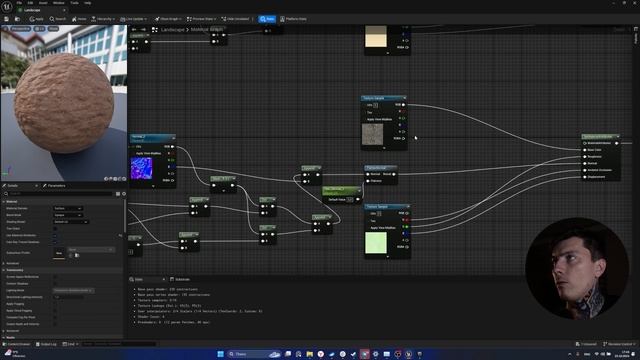Open the Edit menu
Viewport: 640px width, 360px height.
coord(30,3)
